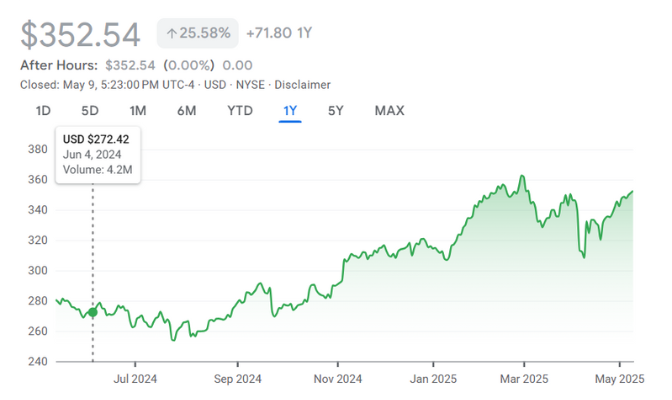
Task: Click the 240 price axis label
Action: coord(38,361)
